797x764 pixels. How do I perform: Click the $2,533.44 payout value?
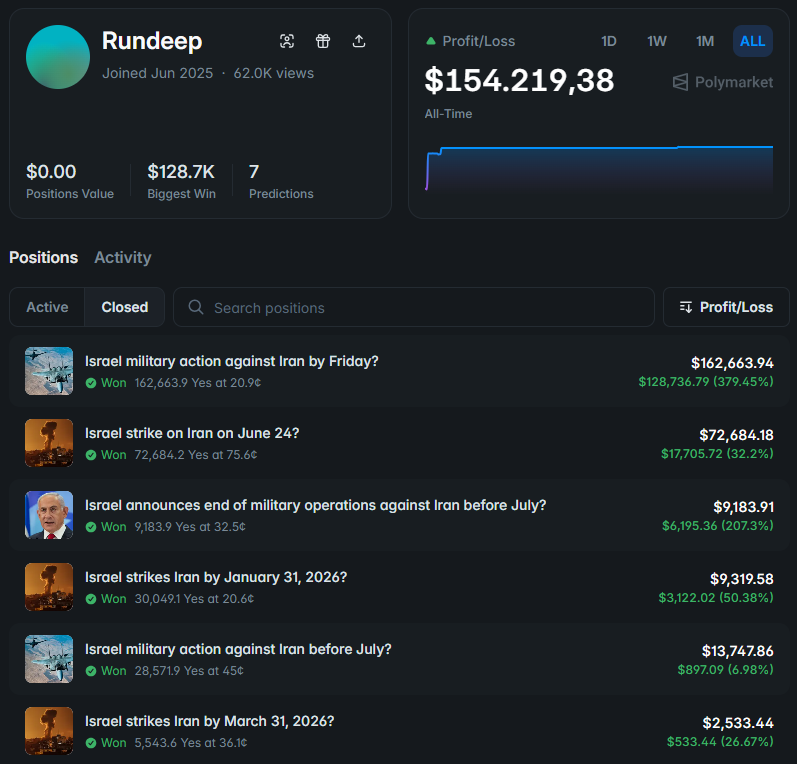(x=738, y=723)
